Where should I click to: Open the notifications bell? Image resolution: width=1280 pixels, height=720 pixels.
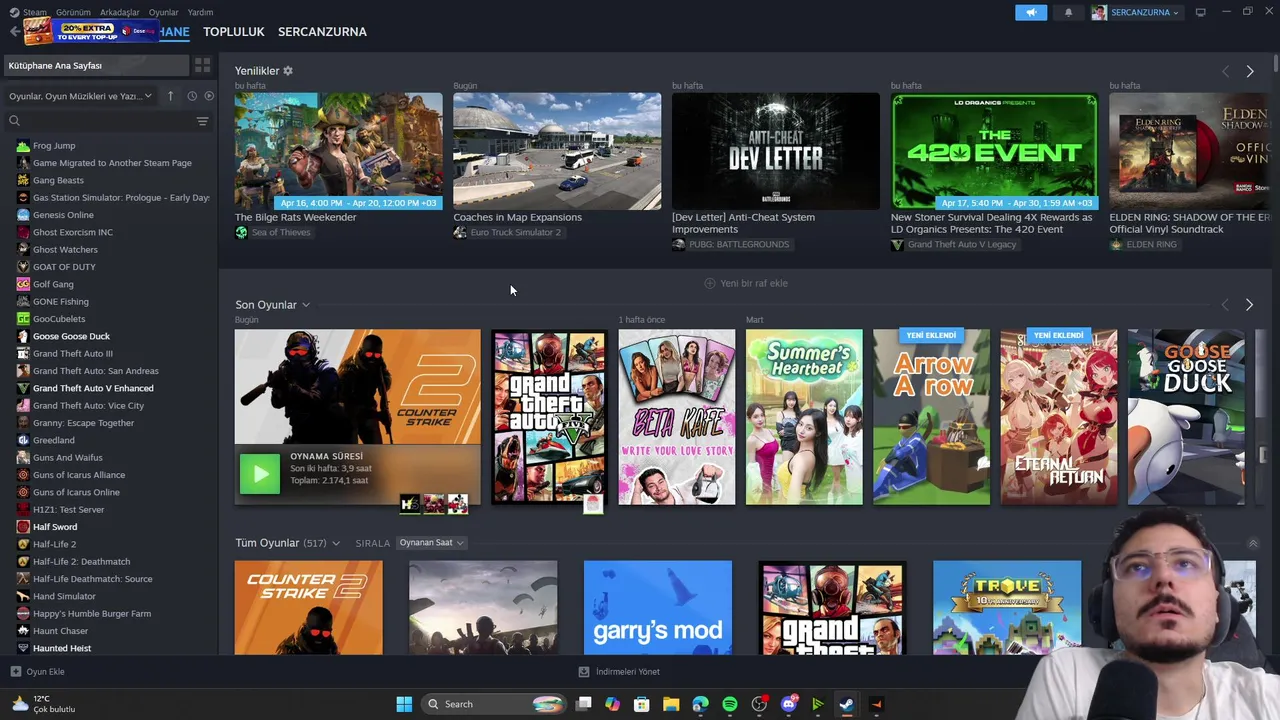point(1068,12)
